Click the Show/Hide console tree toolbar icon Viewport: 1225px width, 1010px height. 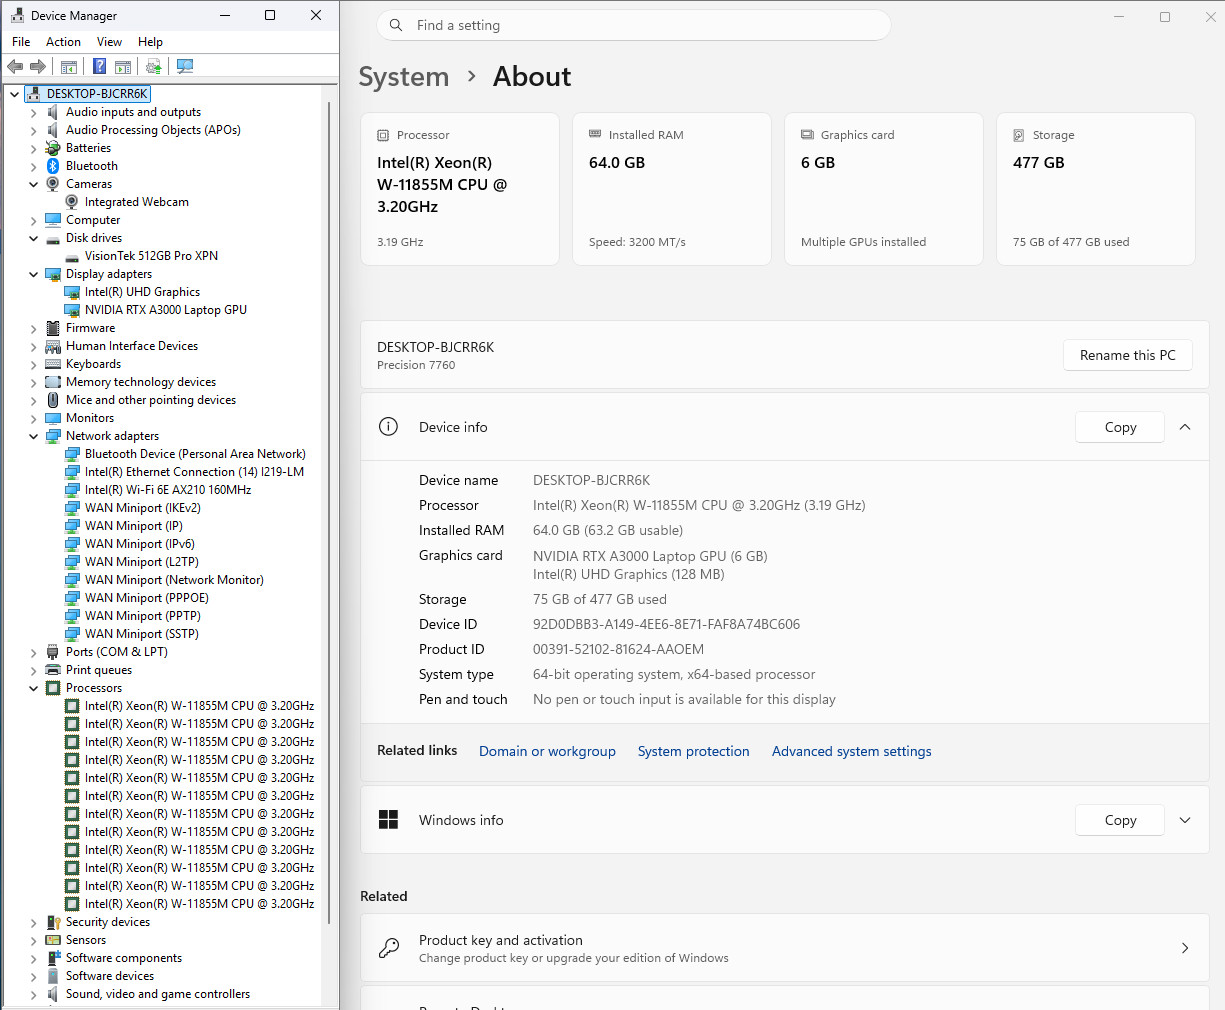69,66
